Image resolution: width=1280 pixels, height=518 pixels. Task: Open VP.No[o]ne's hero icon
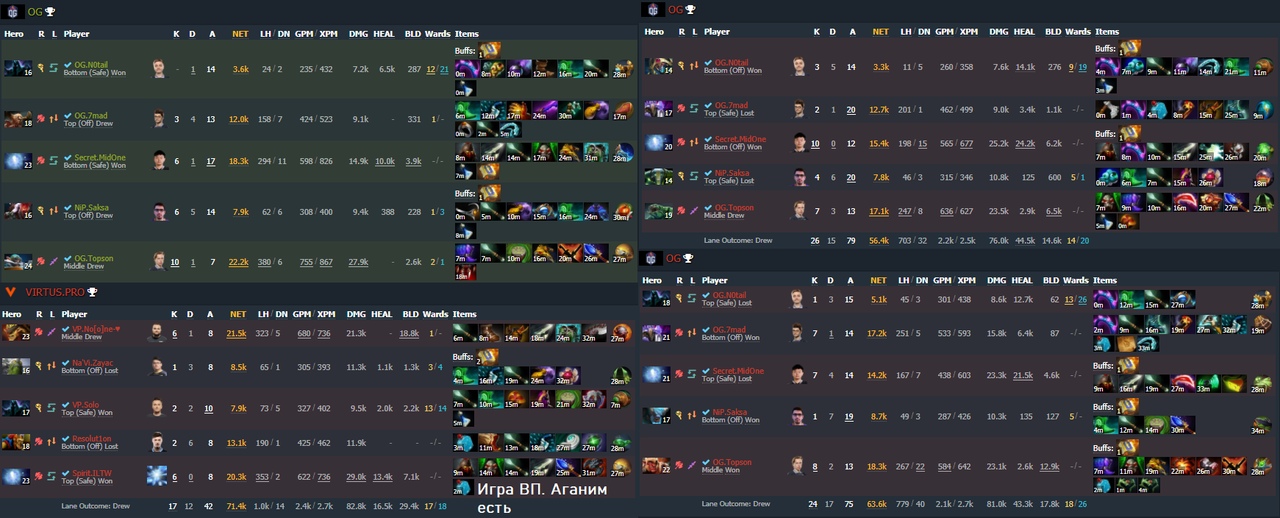point(14,332)
